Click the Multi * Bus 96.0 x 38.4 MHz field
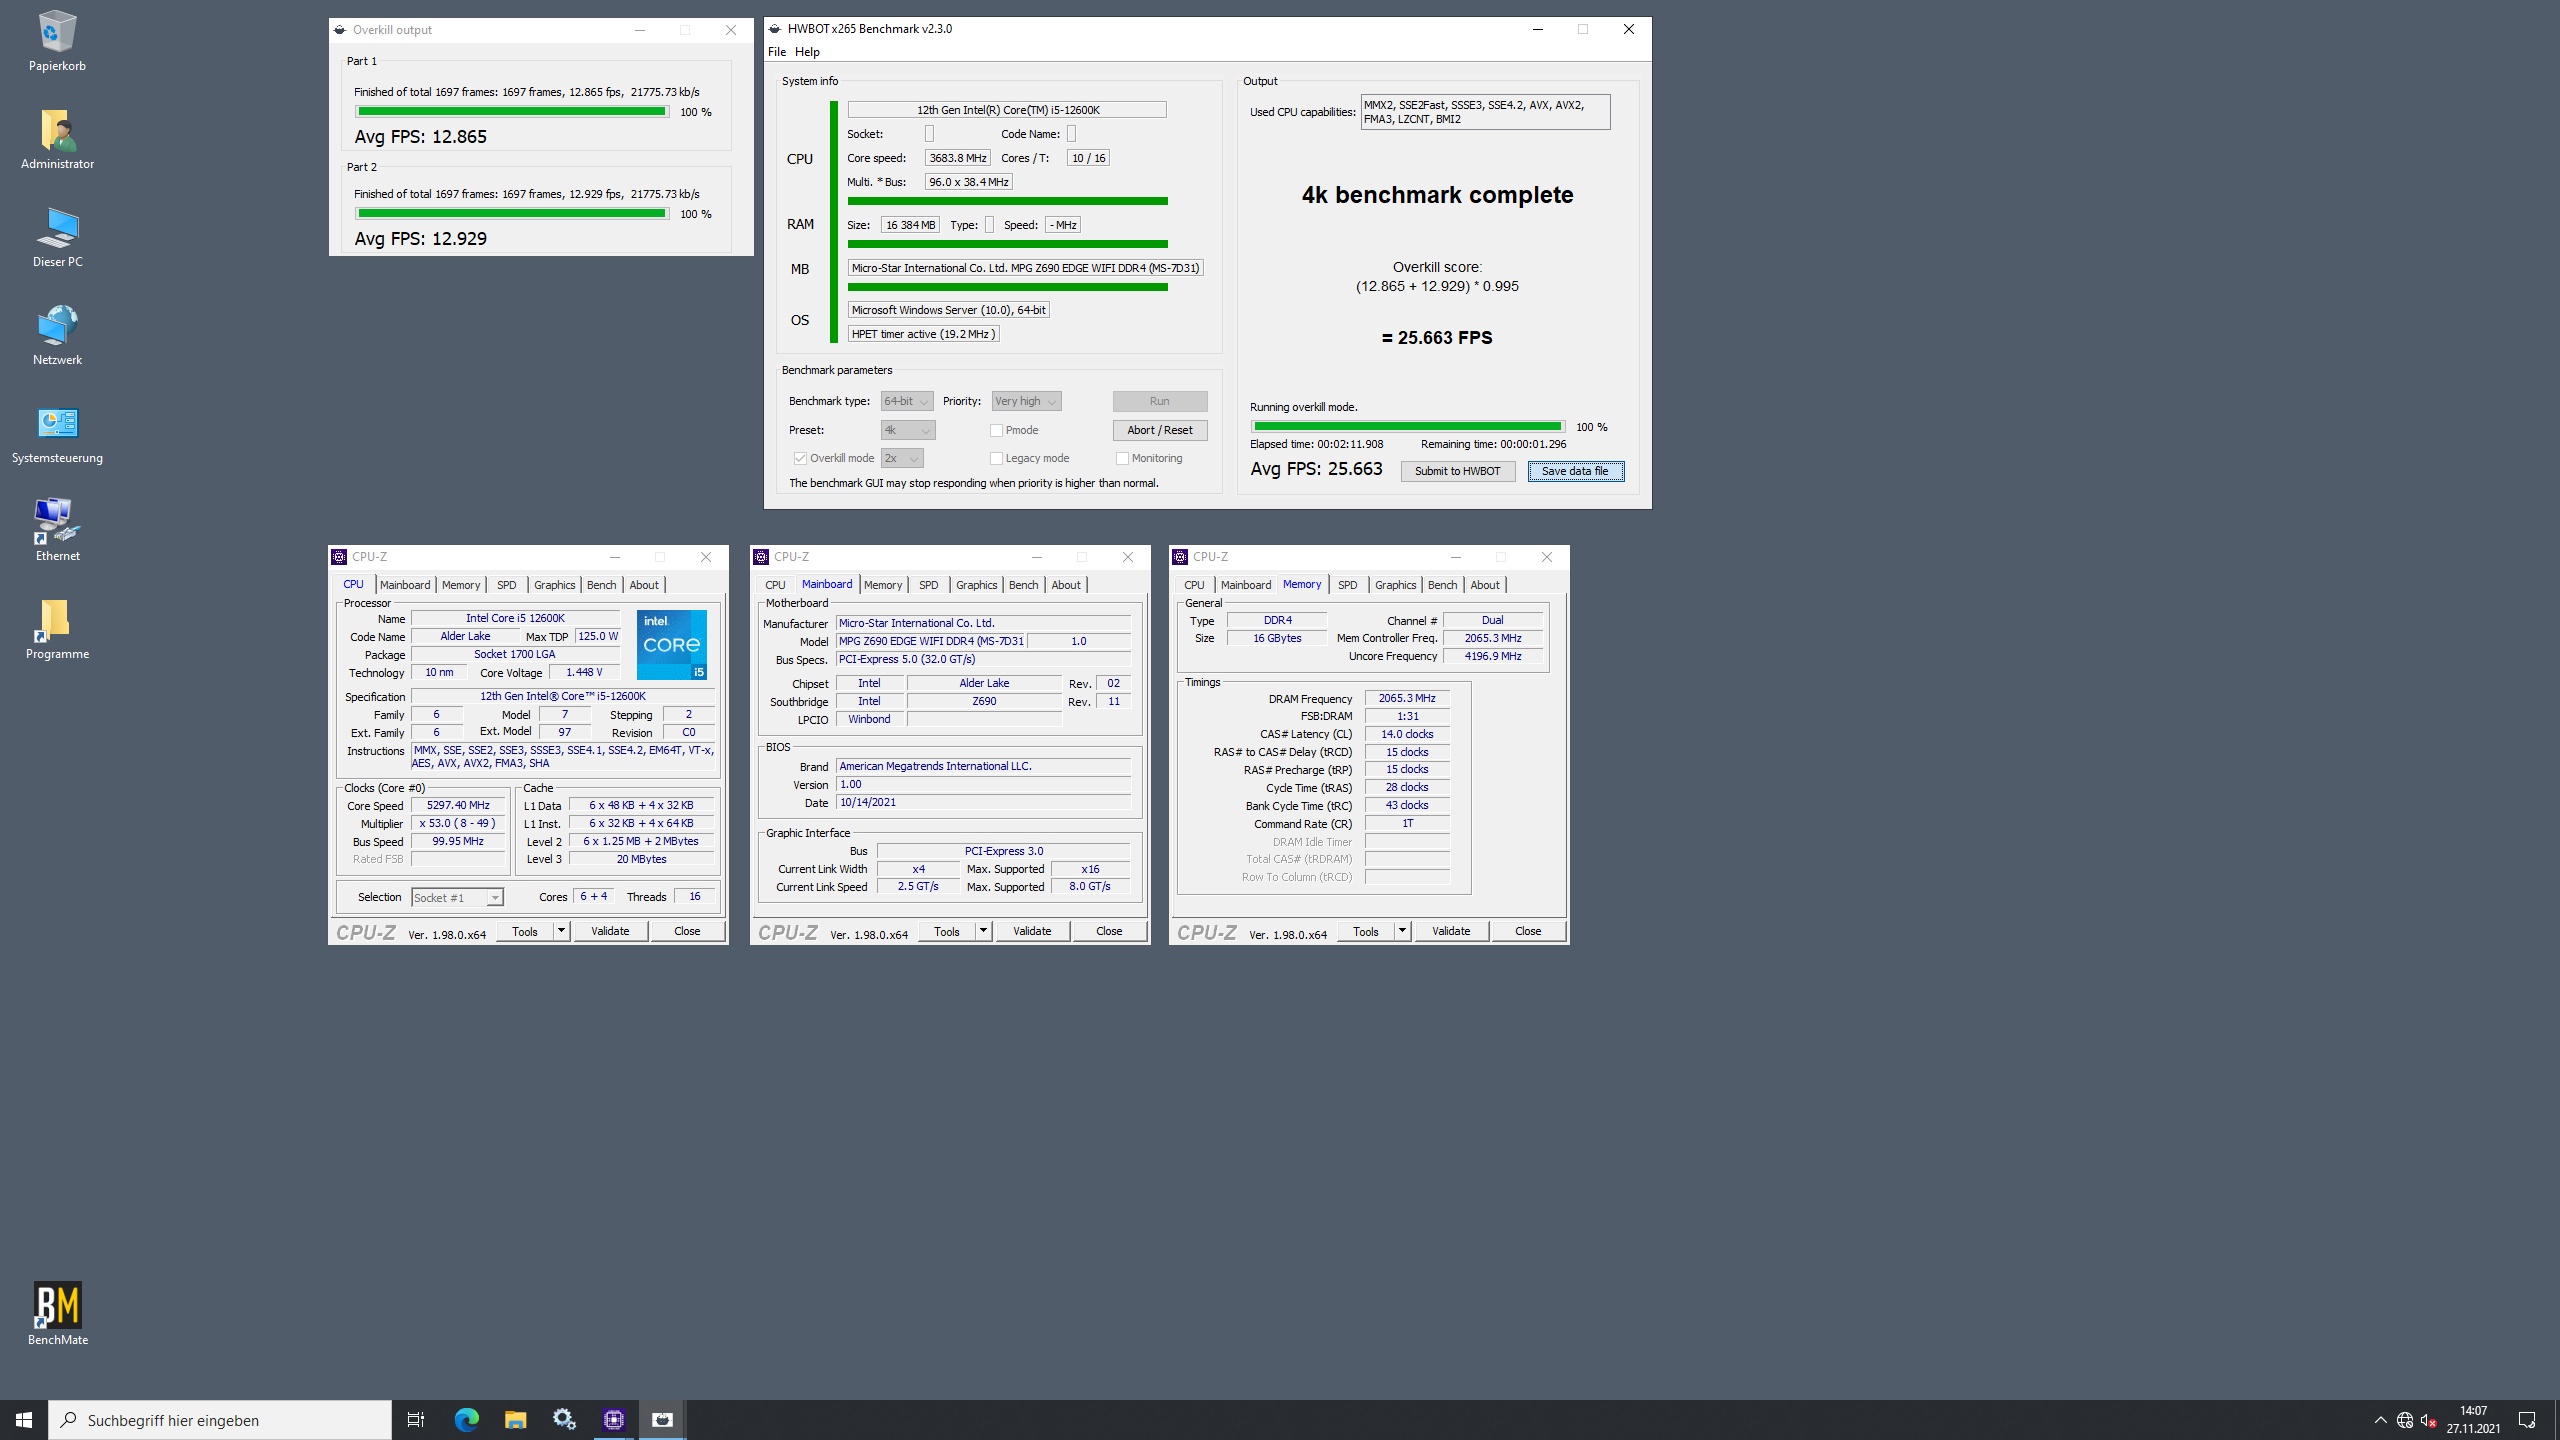 (968, 182)
